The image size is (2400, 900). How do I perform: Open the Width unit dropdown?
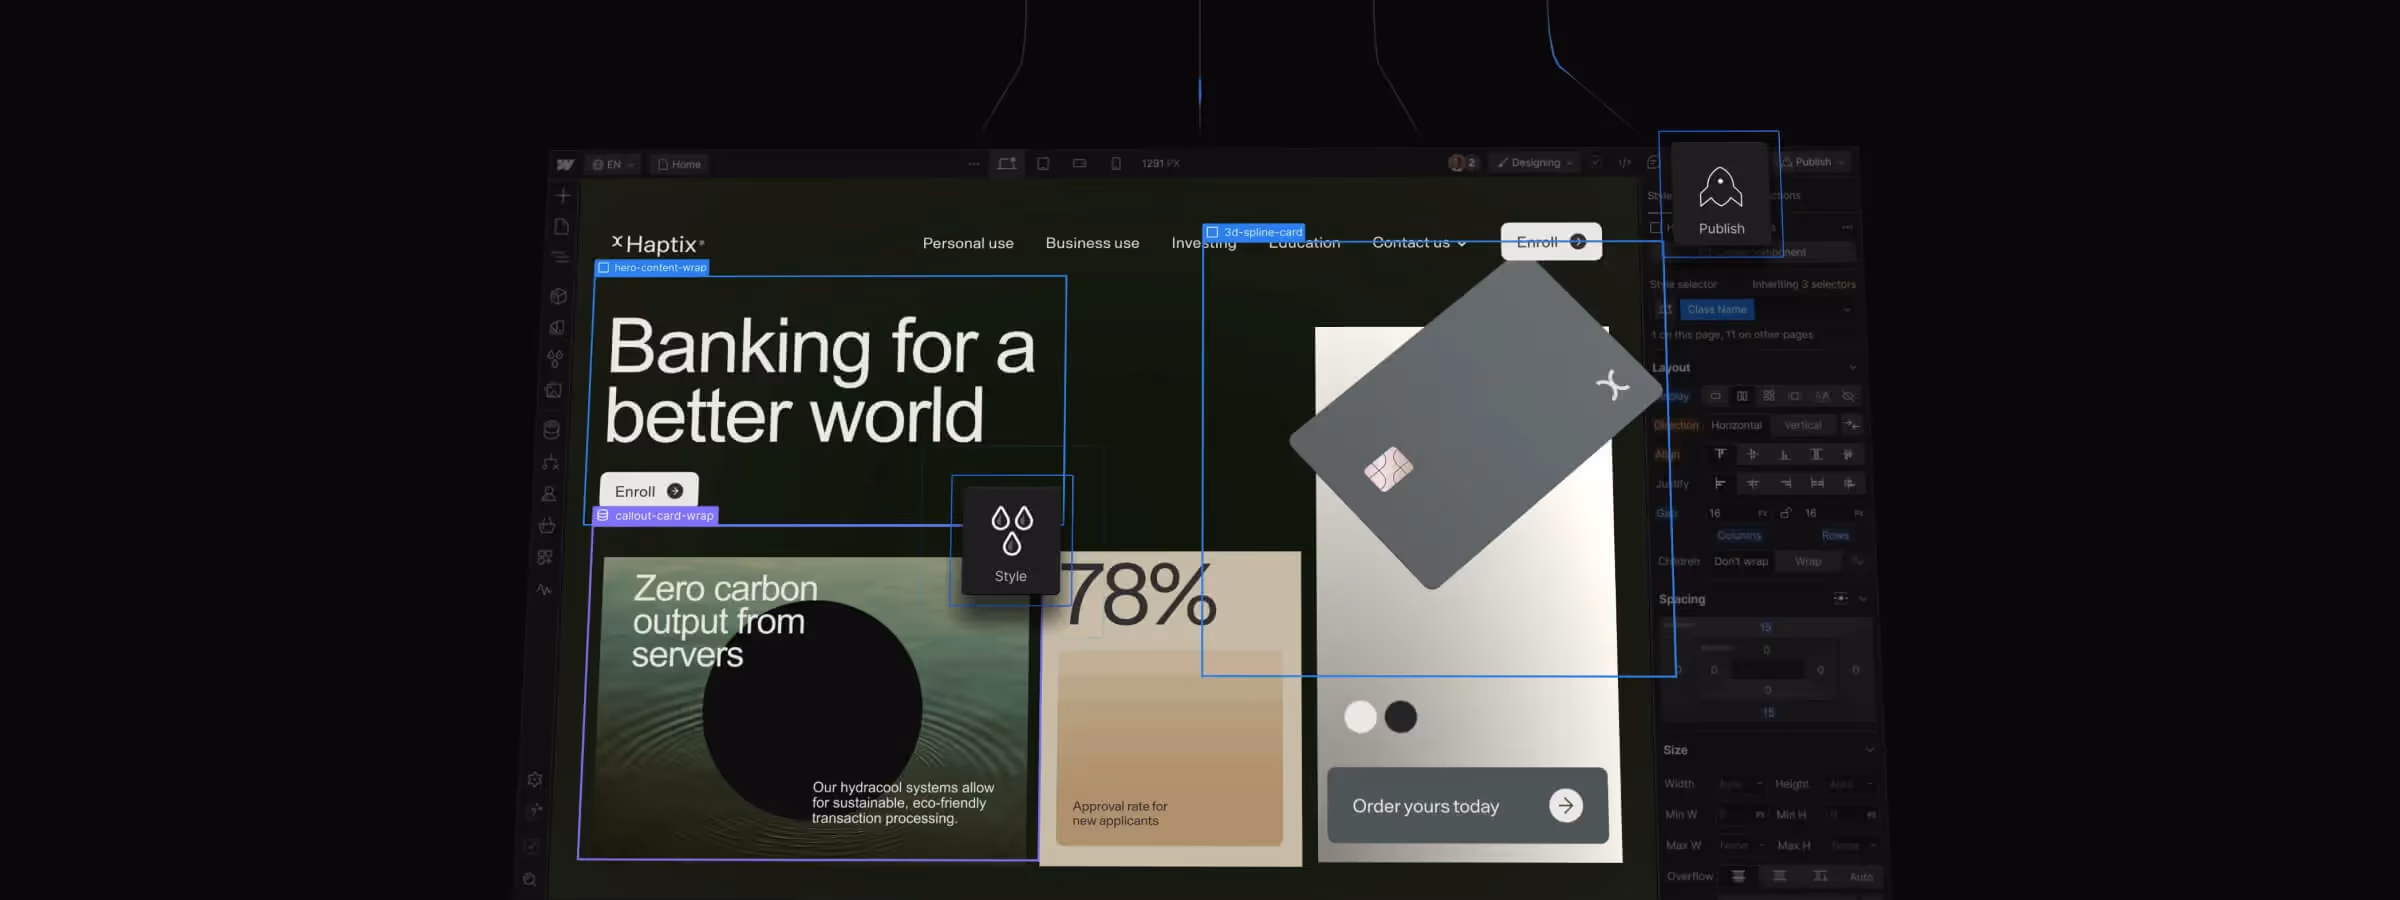click(x=1759, y=784)
